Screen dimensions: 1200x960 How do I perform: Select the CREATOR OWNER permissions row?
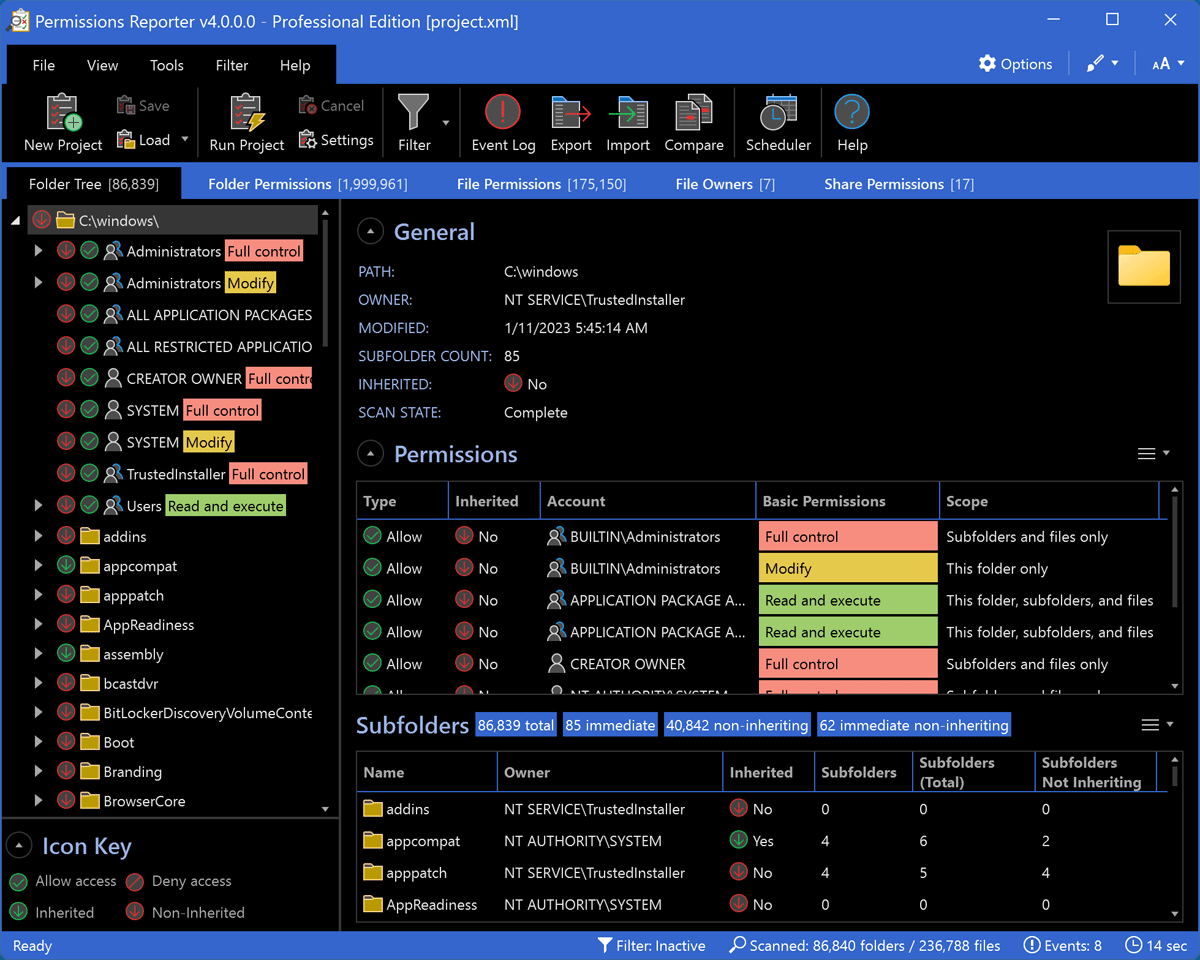(x=762, y=664)
